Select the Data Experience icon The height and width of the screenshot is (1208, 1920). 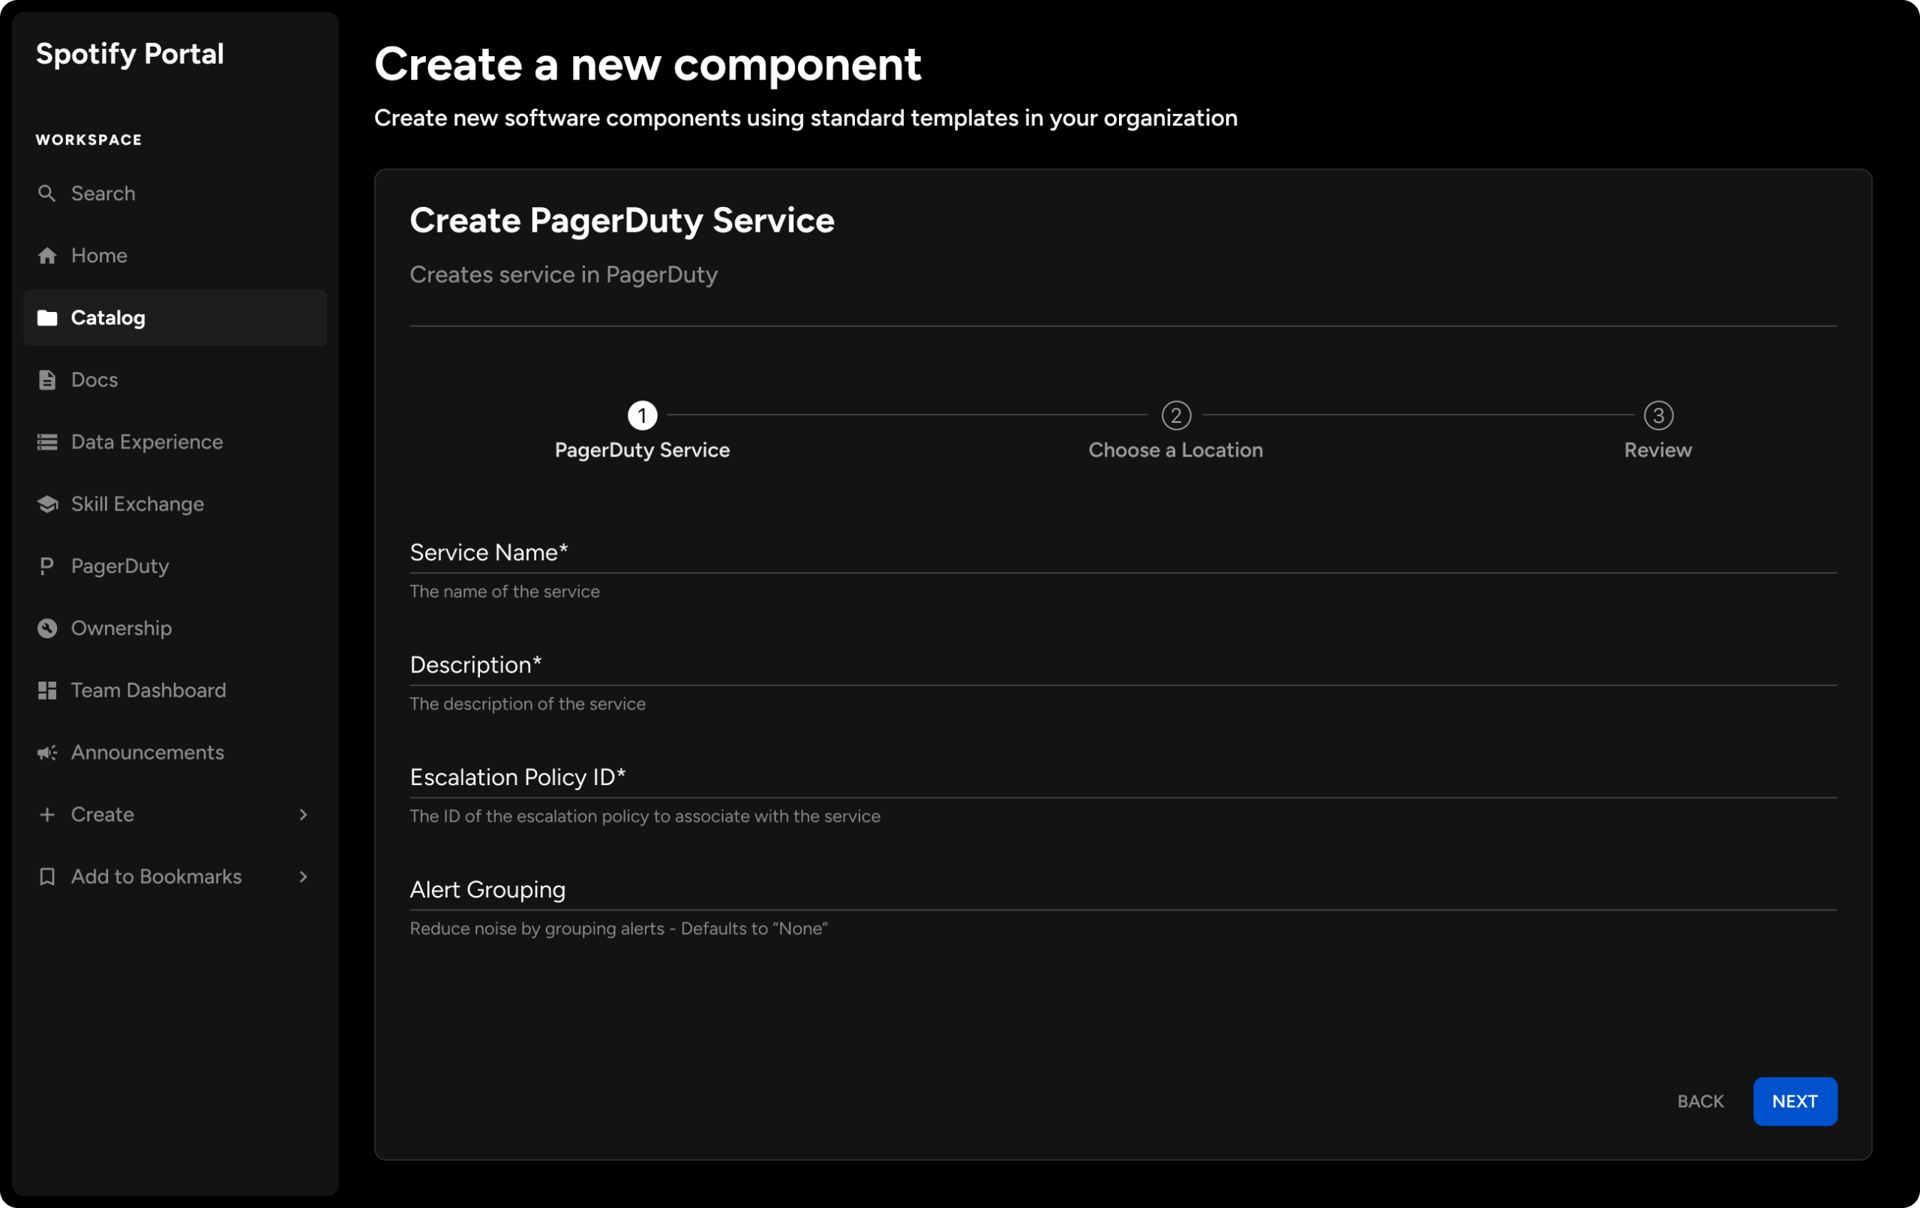[x=47, y=441]
